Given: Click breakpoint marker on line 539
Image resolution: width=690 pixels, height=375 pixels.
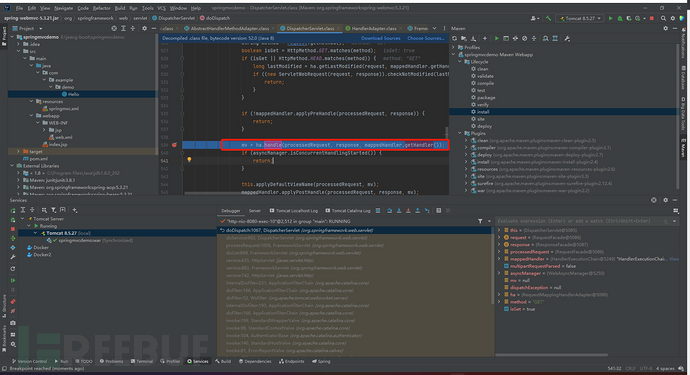Looking at the screenshot, I should 174,145.
